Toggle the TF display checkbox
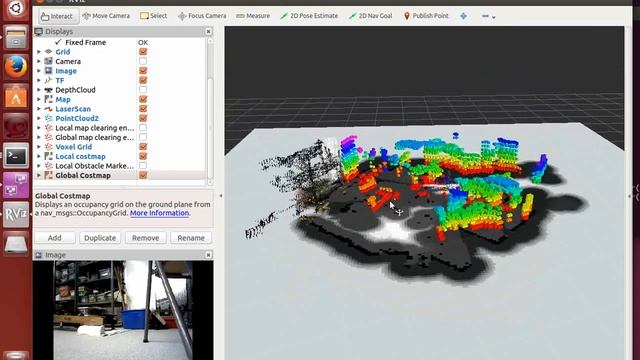The width and height of the screenshot is (640, 360). (143, 80)
